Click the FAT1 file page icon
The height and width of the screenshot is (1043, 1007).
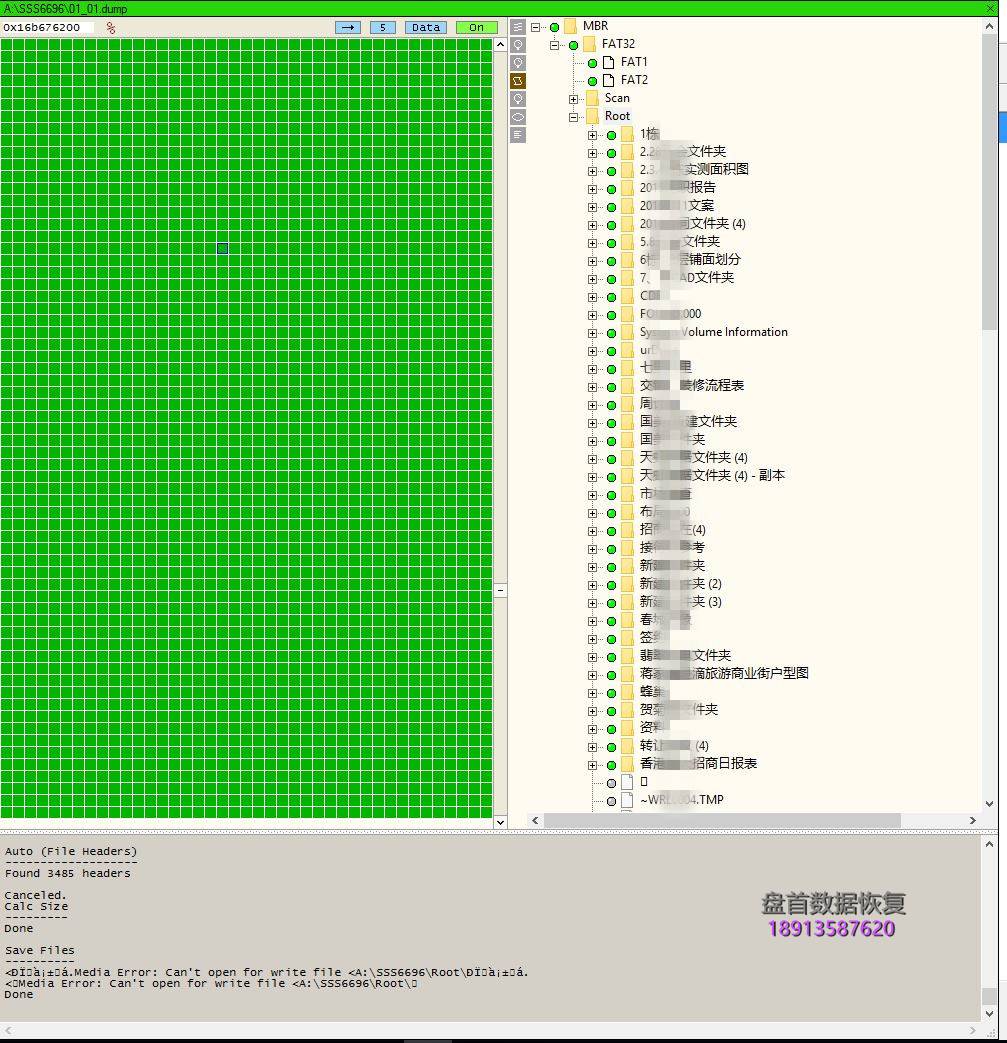608,63
